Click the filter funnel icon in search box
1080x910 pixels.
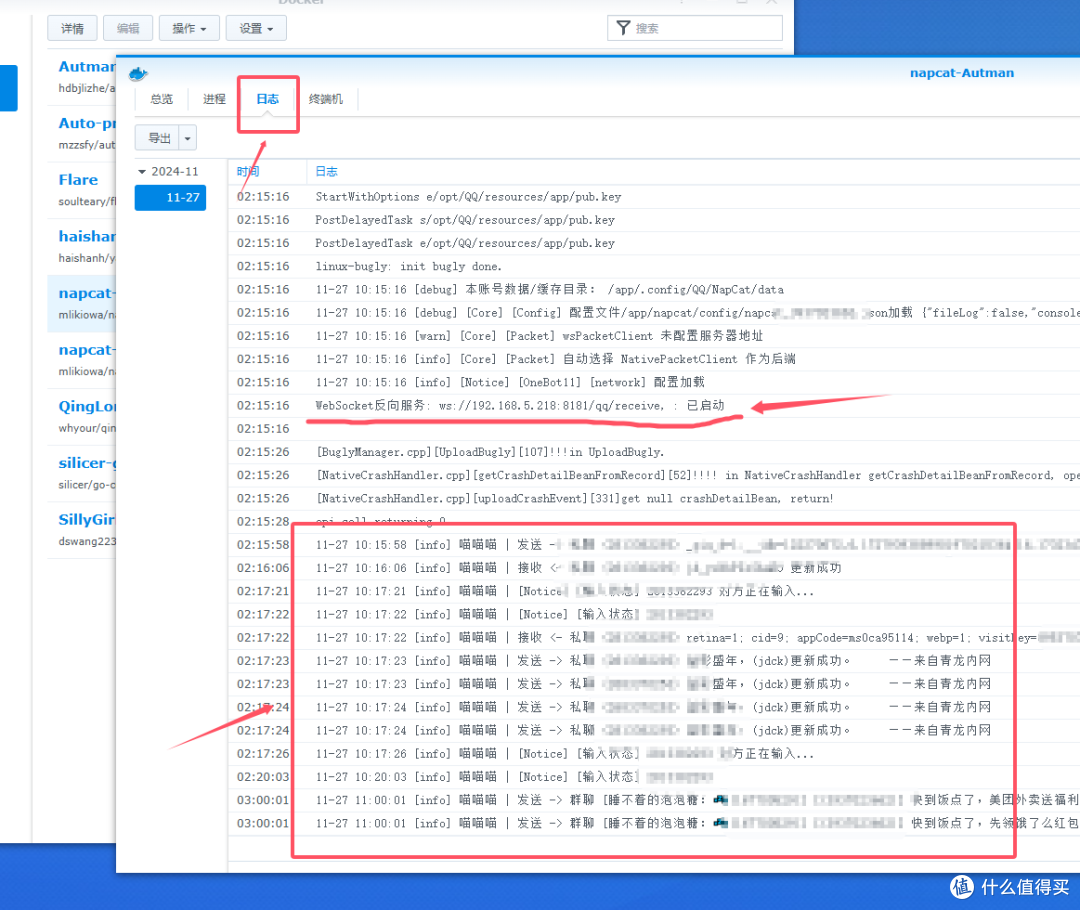click(x=623, y=28)
